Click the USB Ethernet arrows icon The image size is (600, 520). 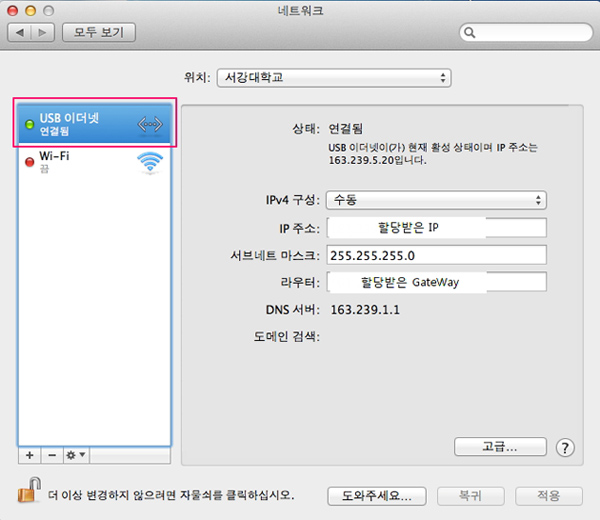(149, 124)
